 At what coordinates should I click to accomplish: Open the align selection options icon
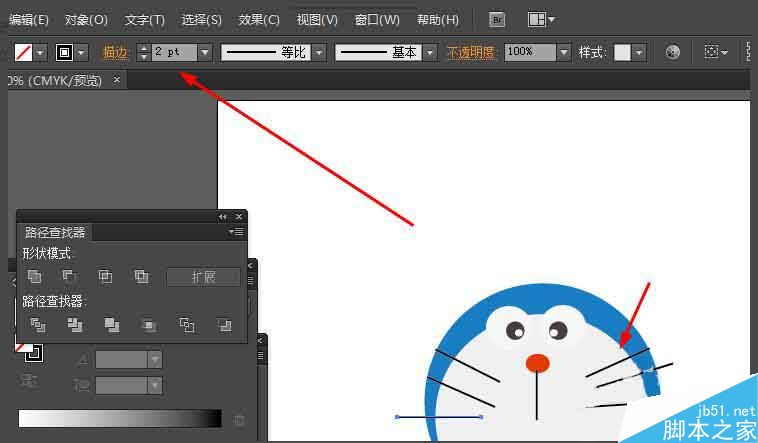click(715, 52)
